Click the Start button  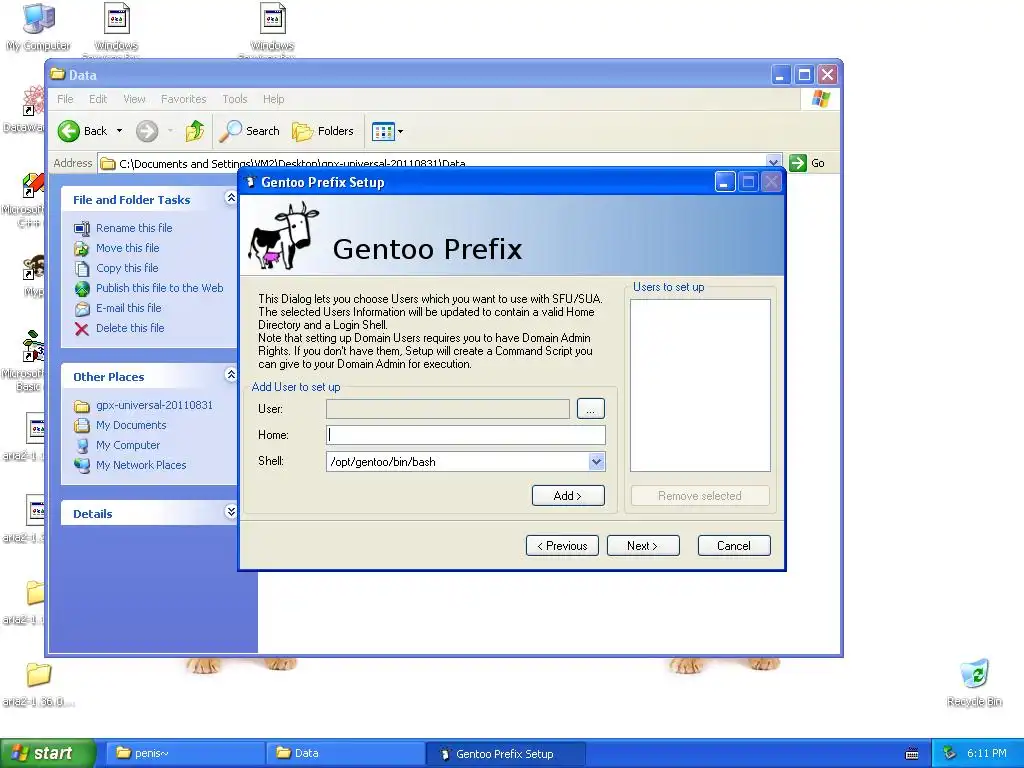48,753
